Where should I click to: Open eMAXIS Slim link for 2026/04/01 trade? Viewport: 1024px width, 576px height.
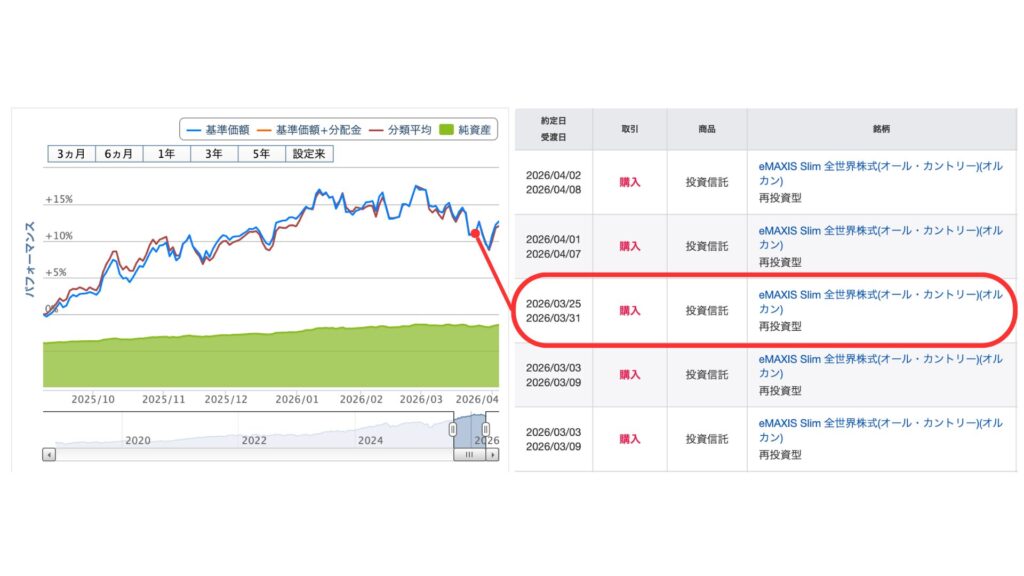click(x=880, y=231)
